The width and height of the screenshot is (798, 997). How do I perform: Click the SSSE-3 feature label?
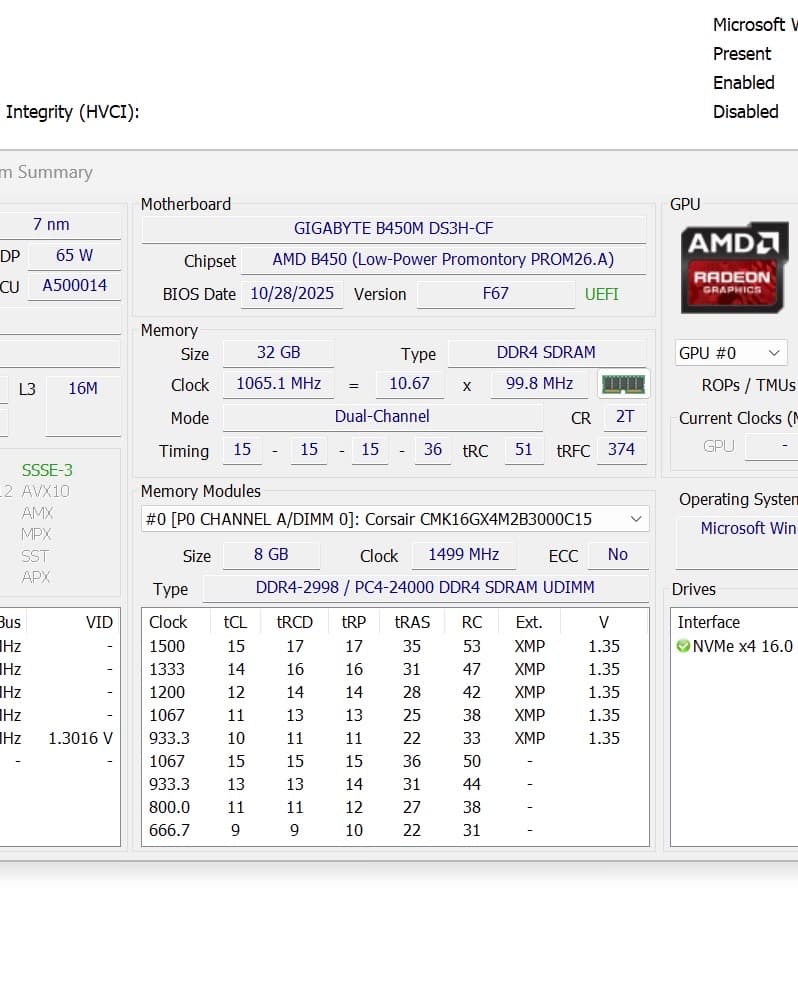(x=47, y=471)
